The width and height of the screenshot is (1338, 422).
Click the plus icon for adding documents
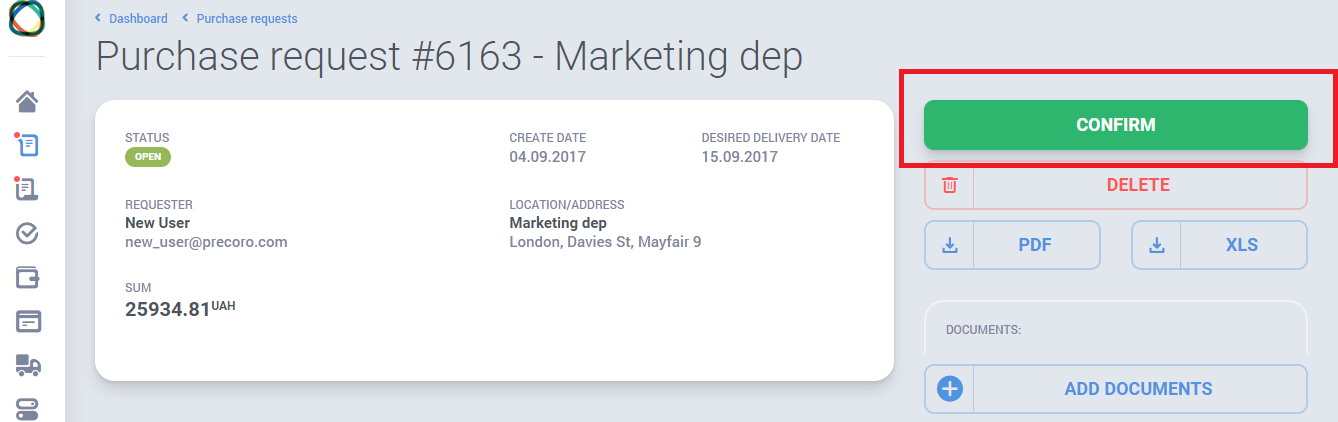tap(950, 389)
